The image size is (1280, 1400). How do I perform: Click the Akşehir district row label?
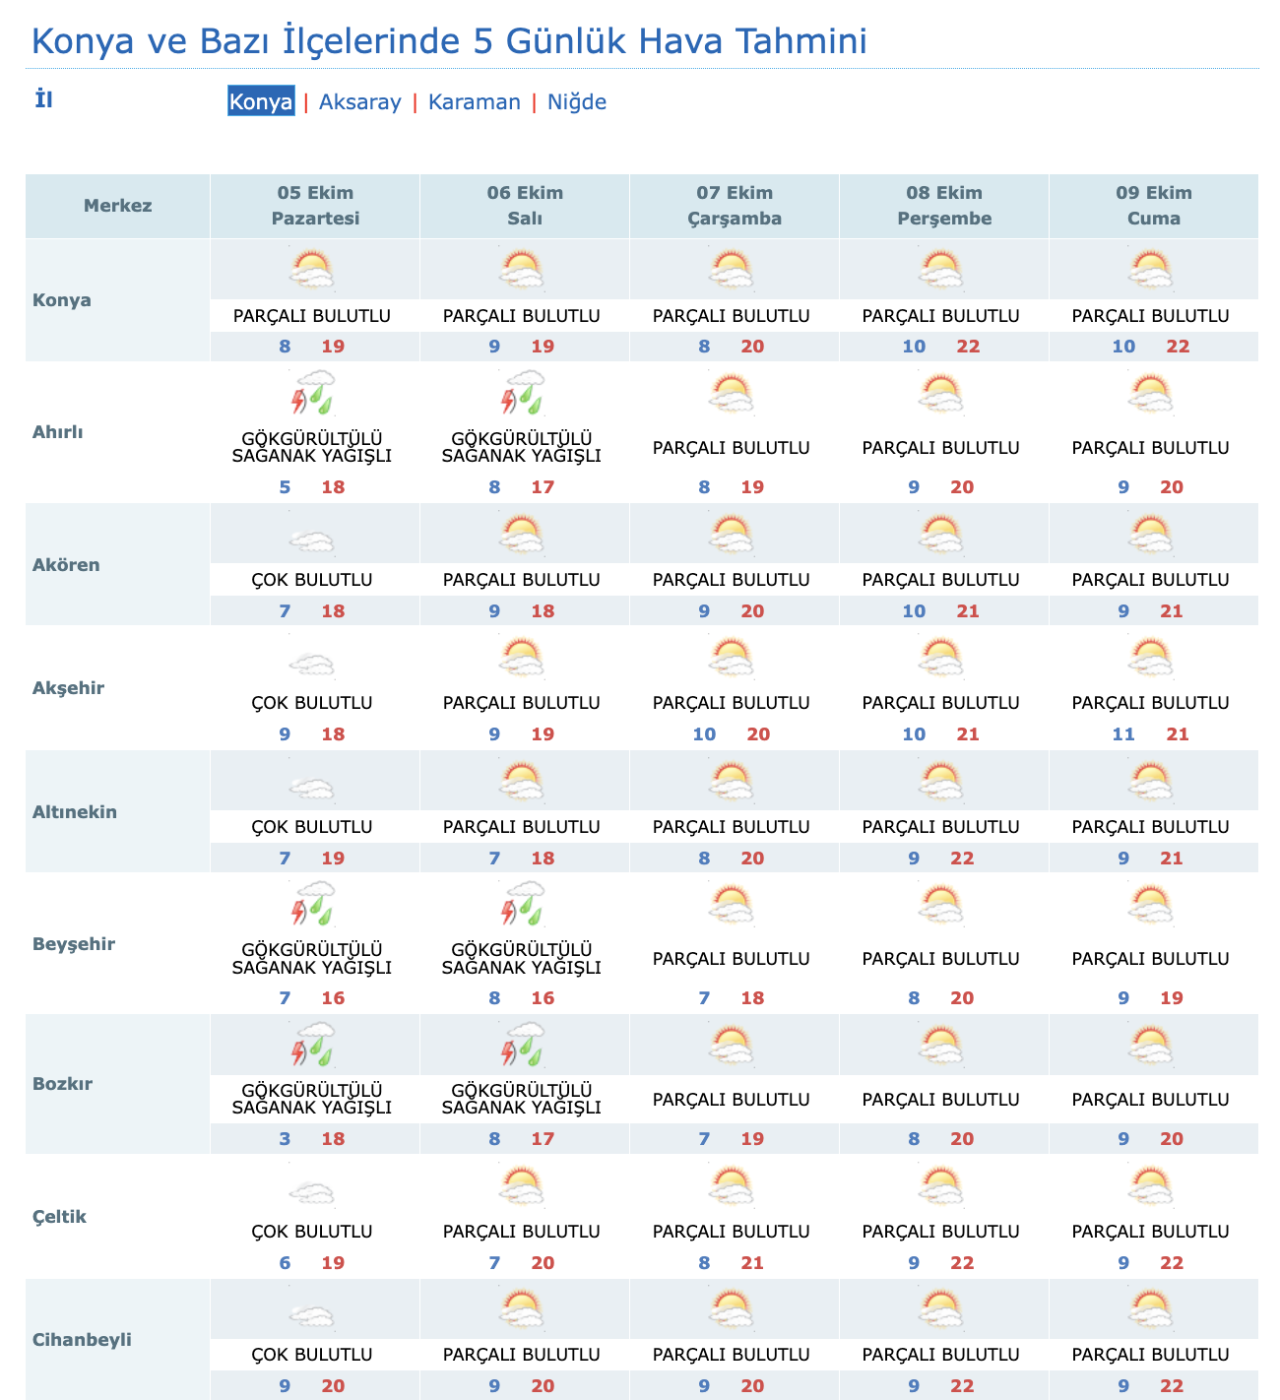[x=68, y=688]
